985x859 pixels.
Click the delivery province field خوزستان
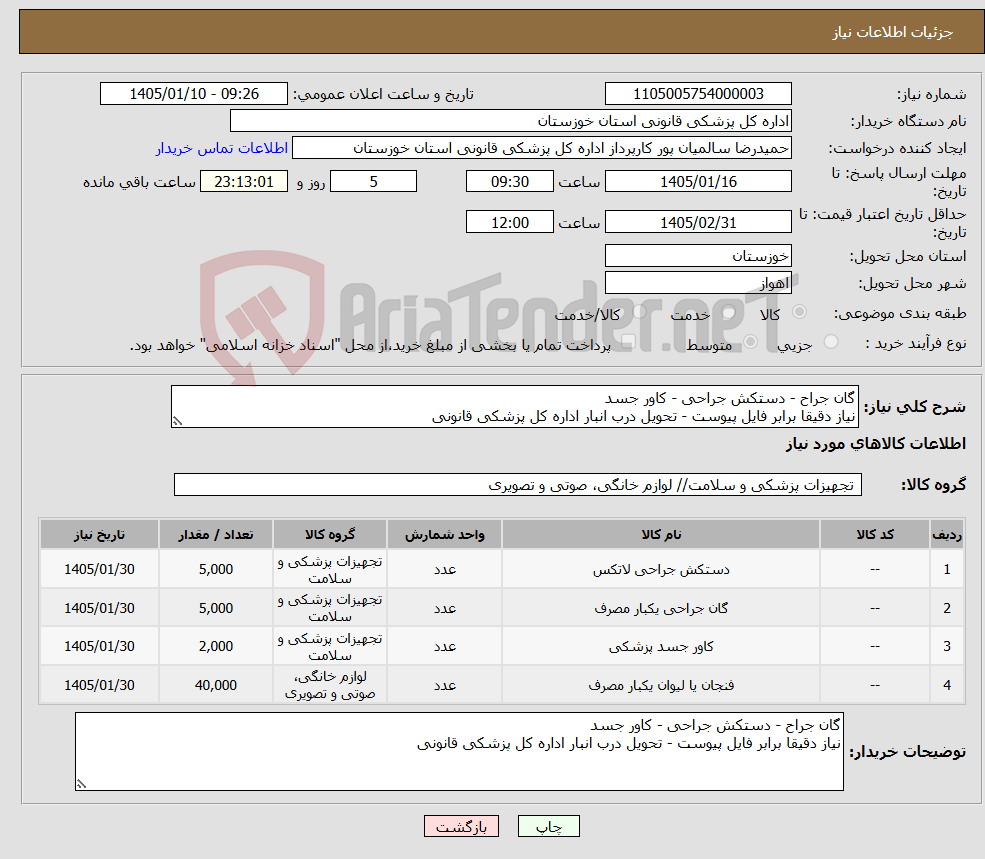[x=698, y=256]
